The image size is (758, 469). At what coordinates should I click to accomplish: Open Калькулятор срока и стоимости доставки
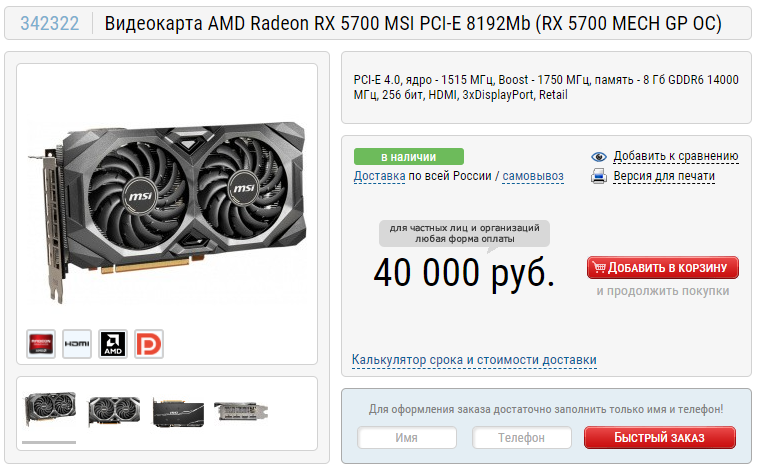point(474,360)
